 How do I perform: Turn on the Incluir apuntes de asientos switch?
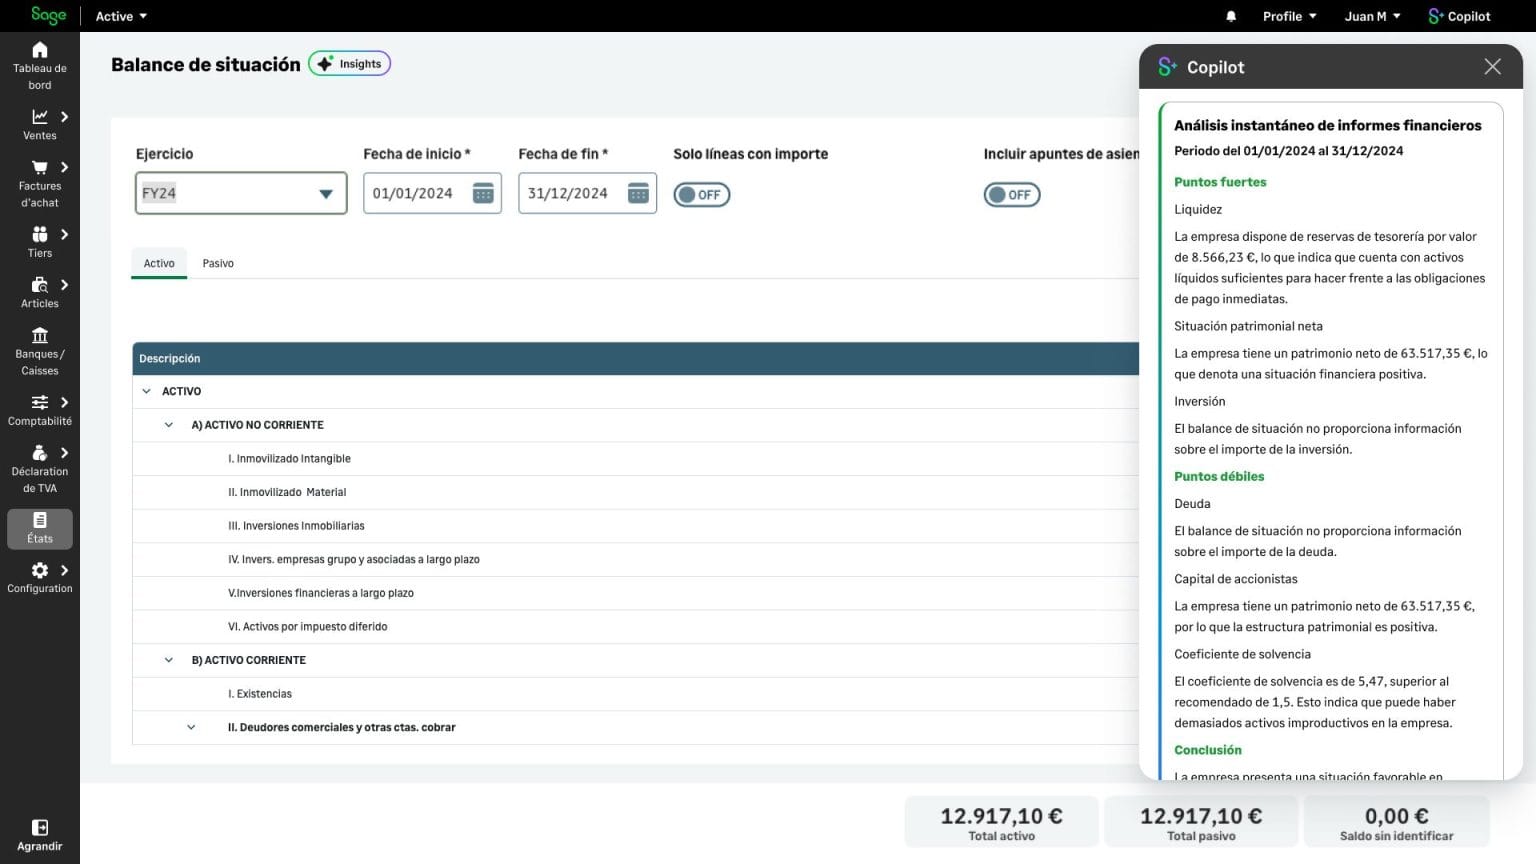coord(1012,194)
